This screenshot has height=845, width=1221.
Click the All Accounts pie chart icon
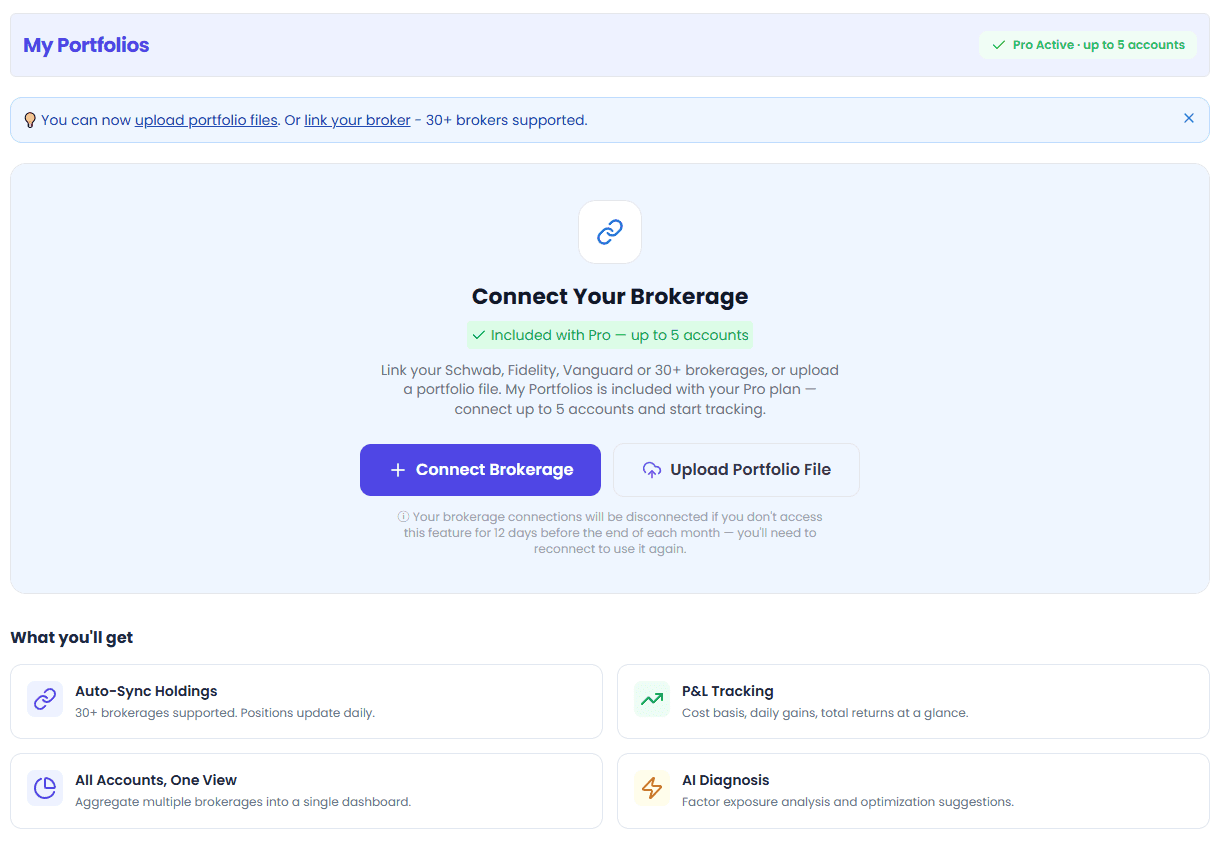(x=45, y=788)
